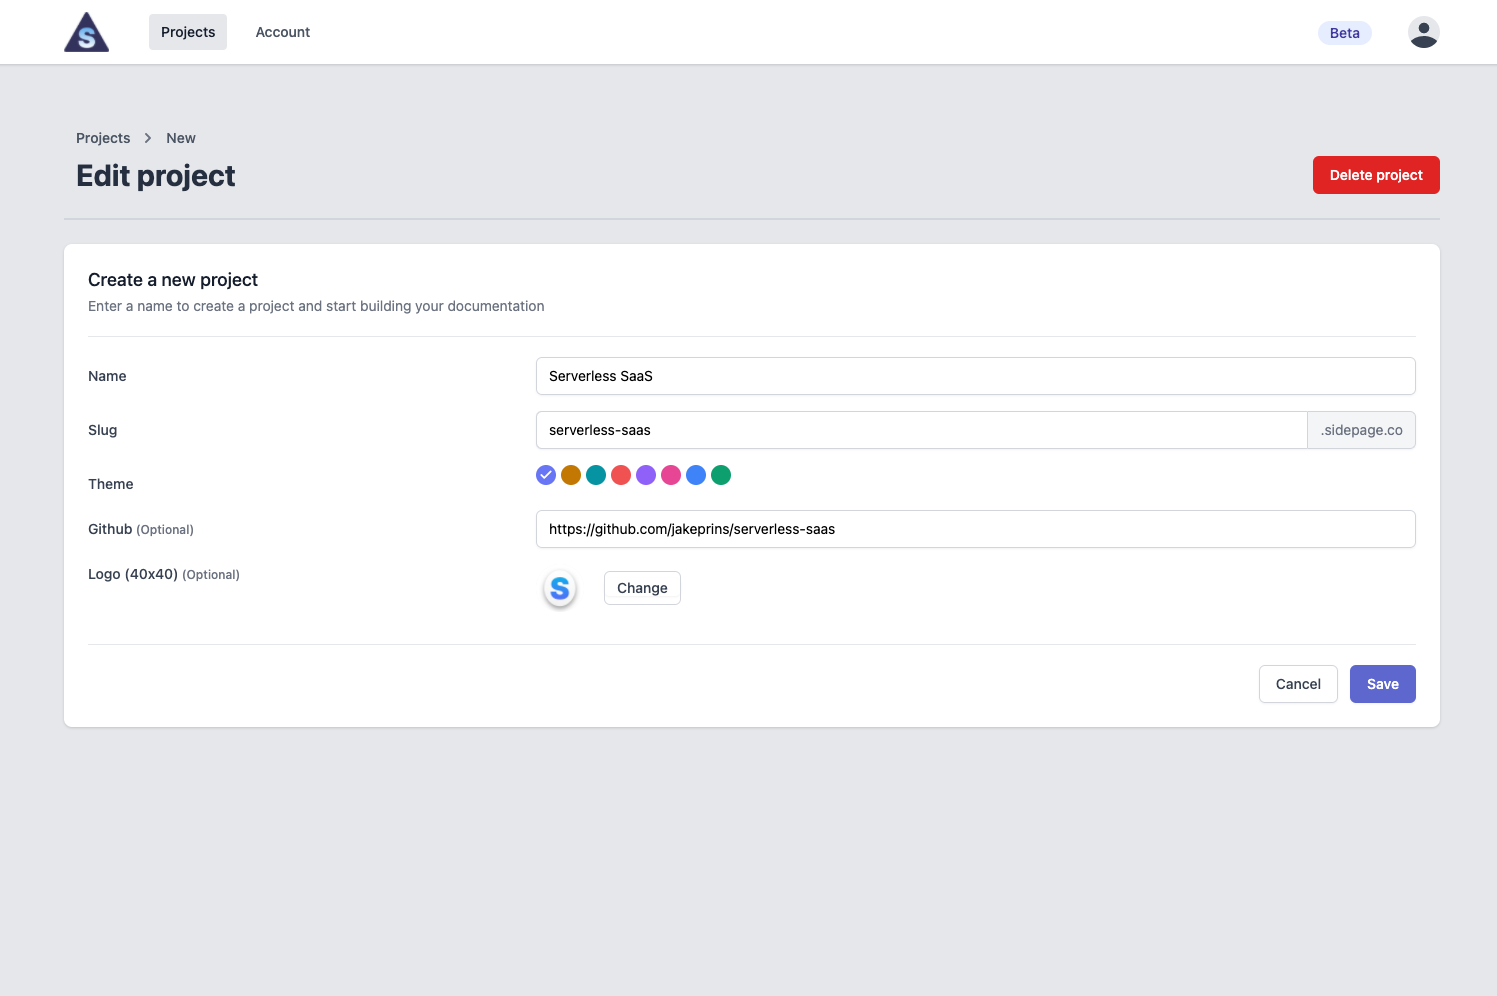
Task: Click the .sidepage.co domain suffix
Action: coord(1362,430)
